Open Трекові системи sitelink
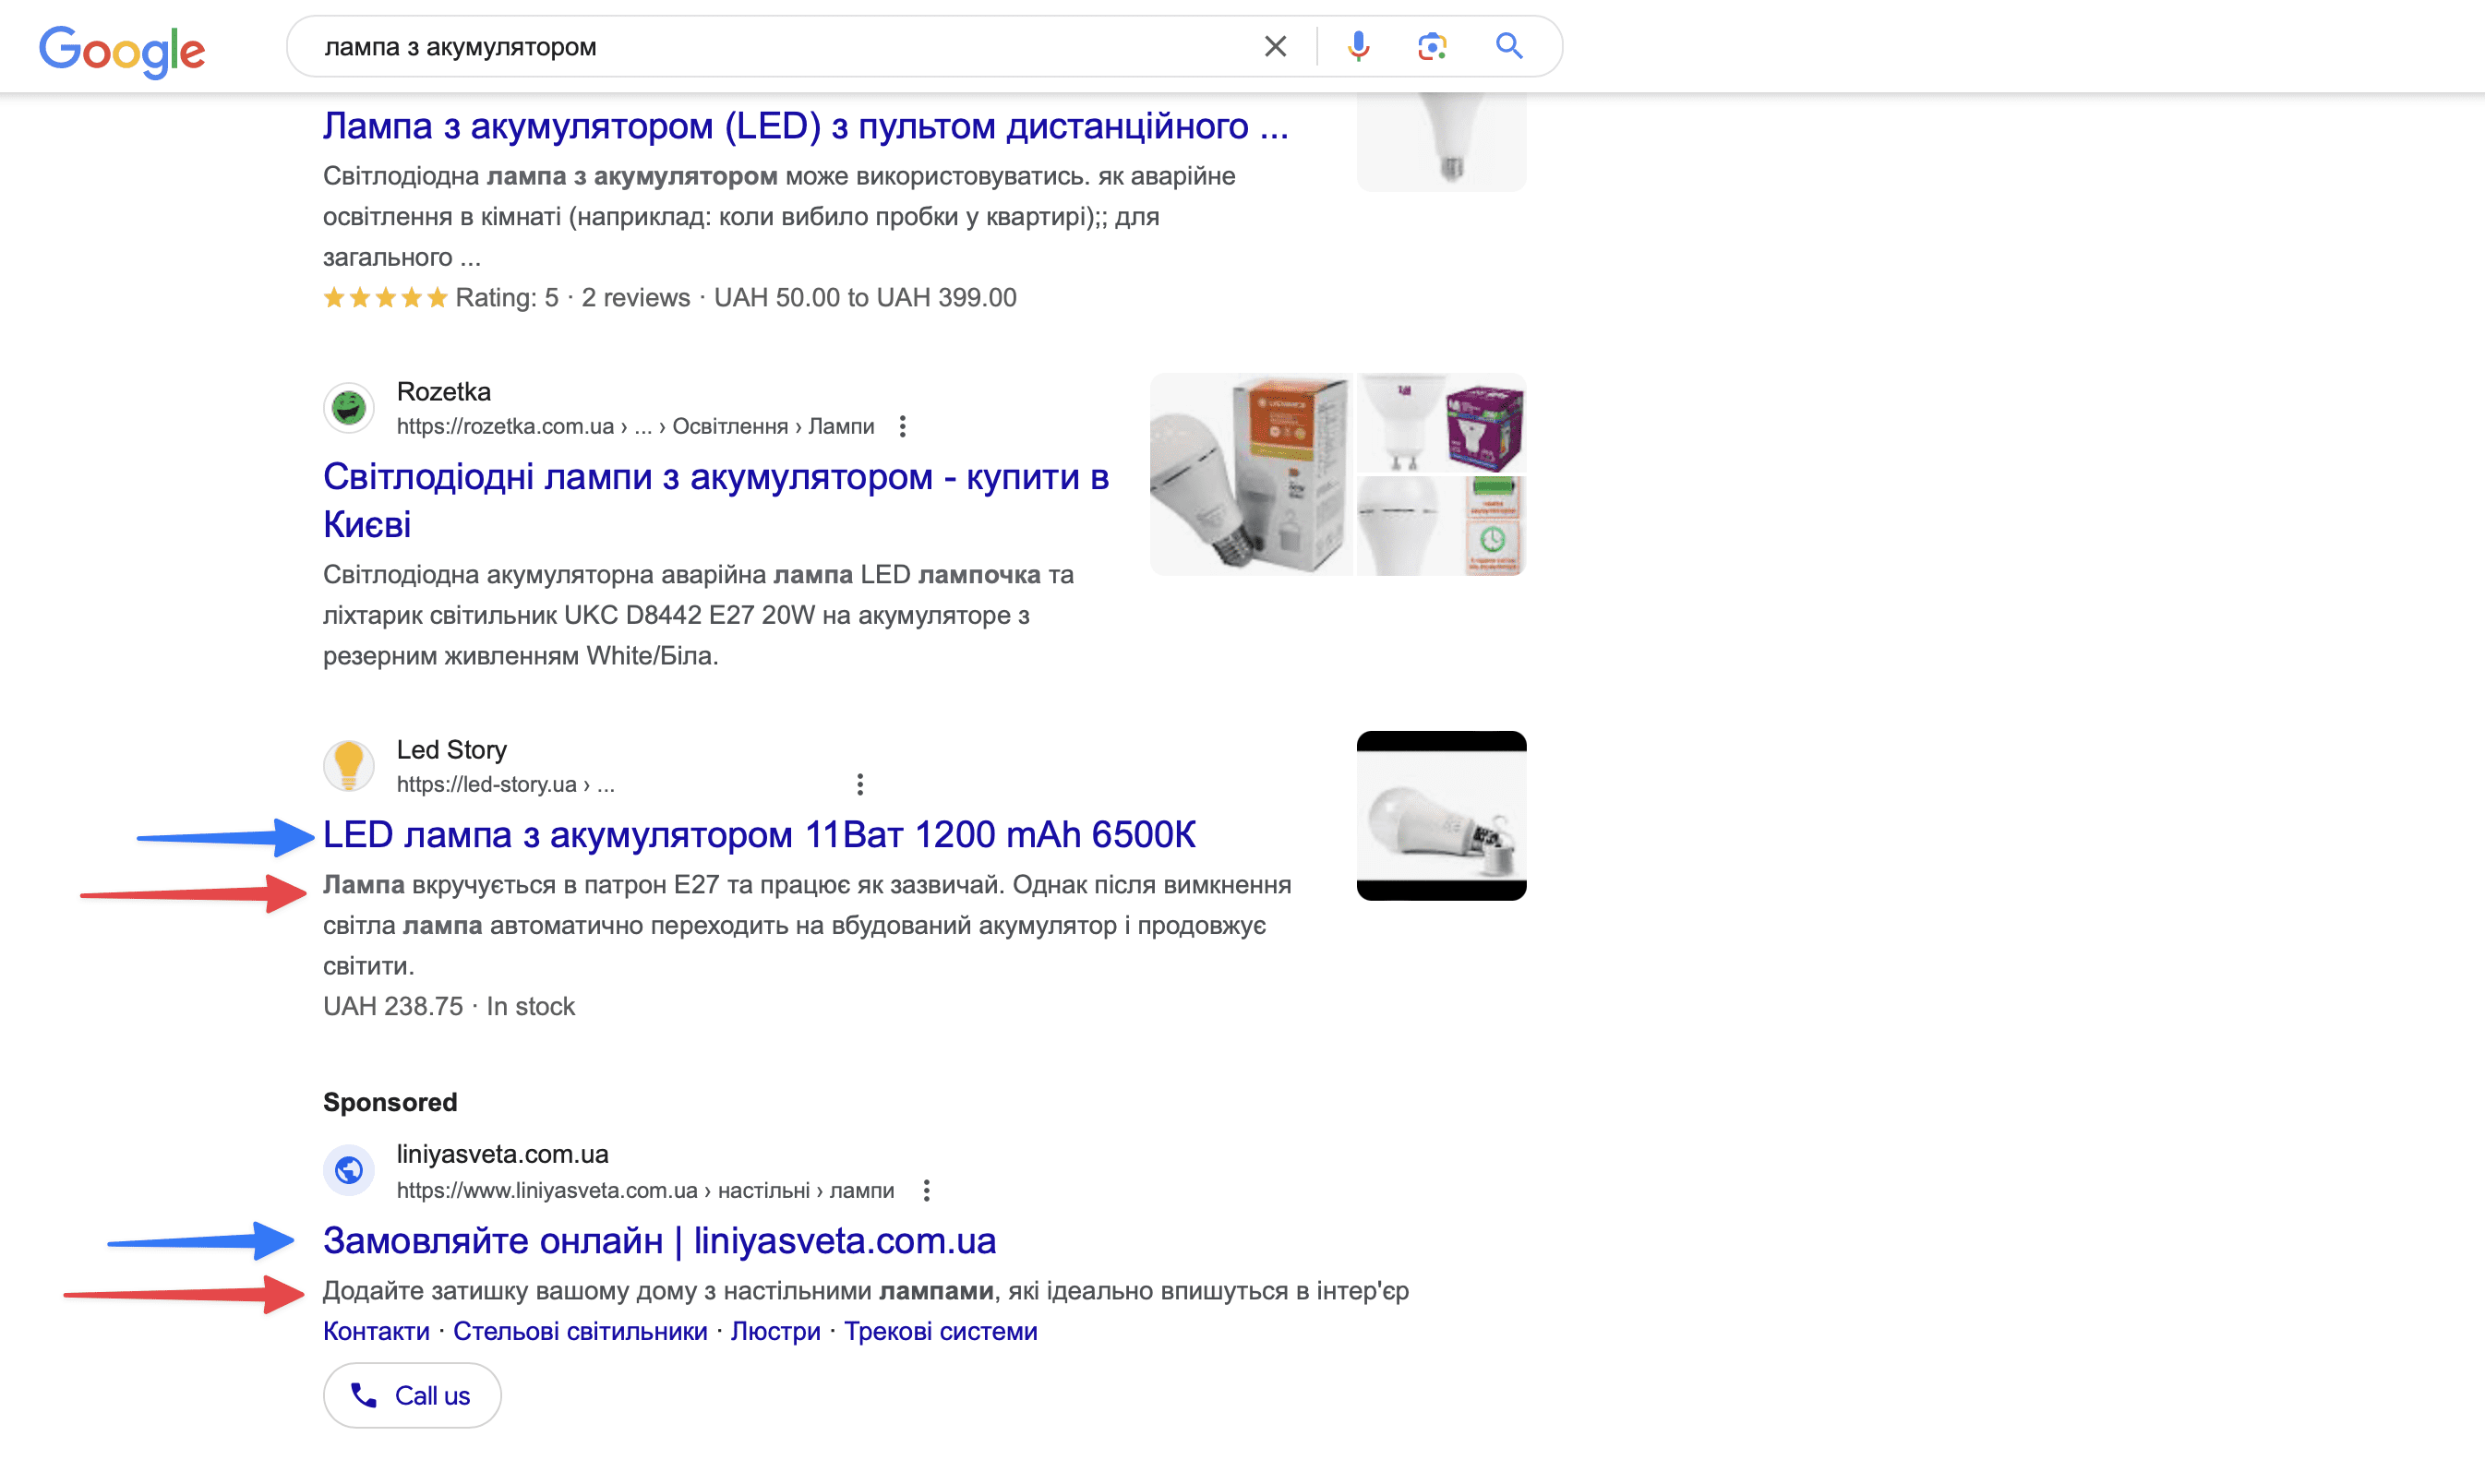2485x1484 pixels. (x=940, y=1332)
